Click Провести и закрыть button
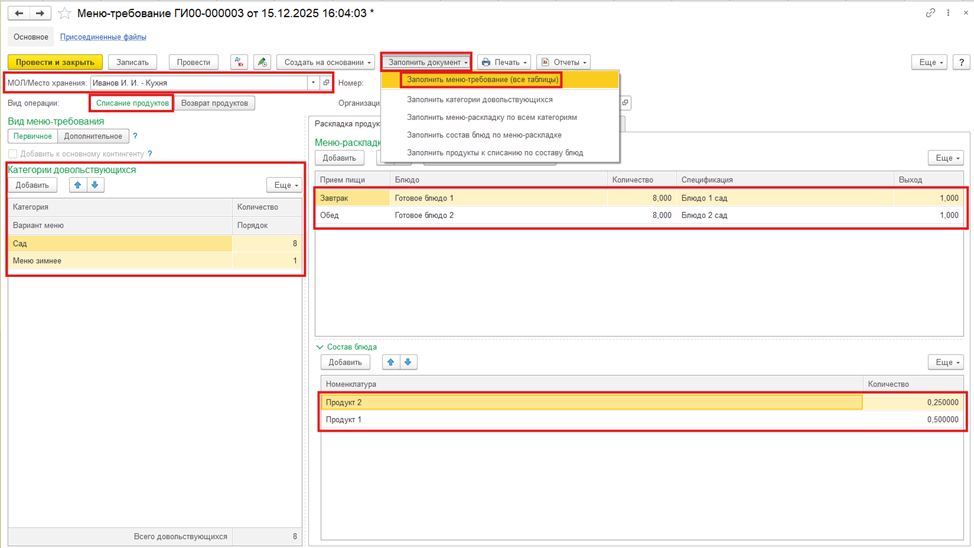The height and width of the screenshot is (548, 974). coord(55,62)
